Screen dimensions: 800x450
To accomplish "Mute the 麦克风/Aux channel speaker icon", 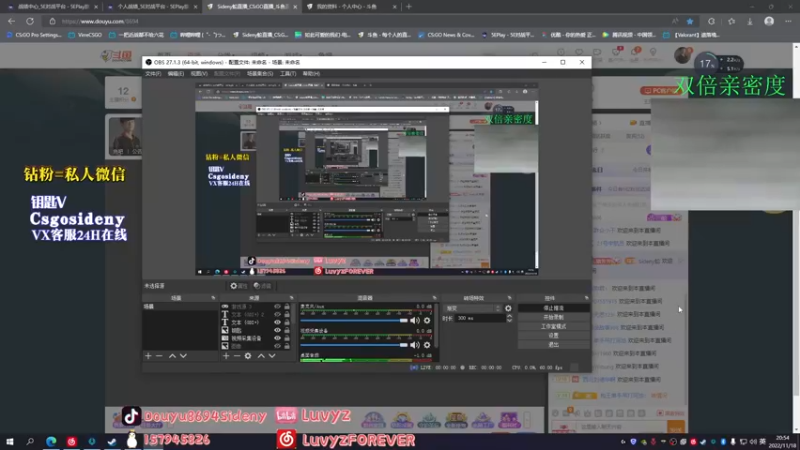I will click(415, 320).
